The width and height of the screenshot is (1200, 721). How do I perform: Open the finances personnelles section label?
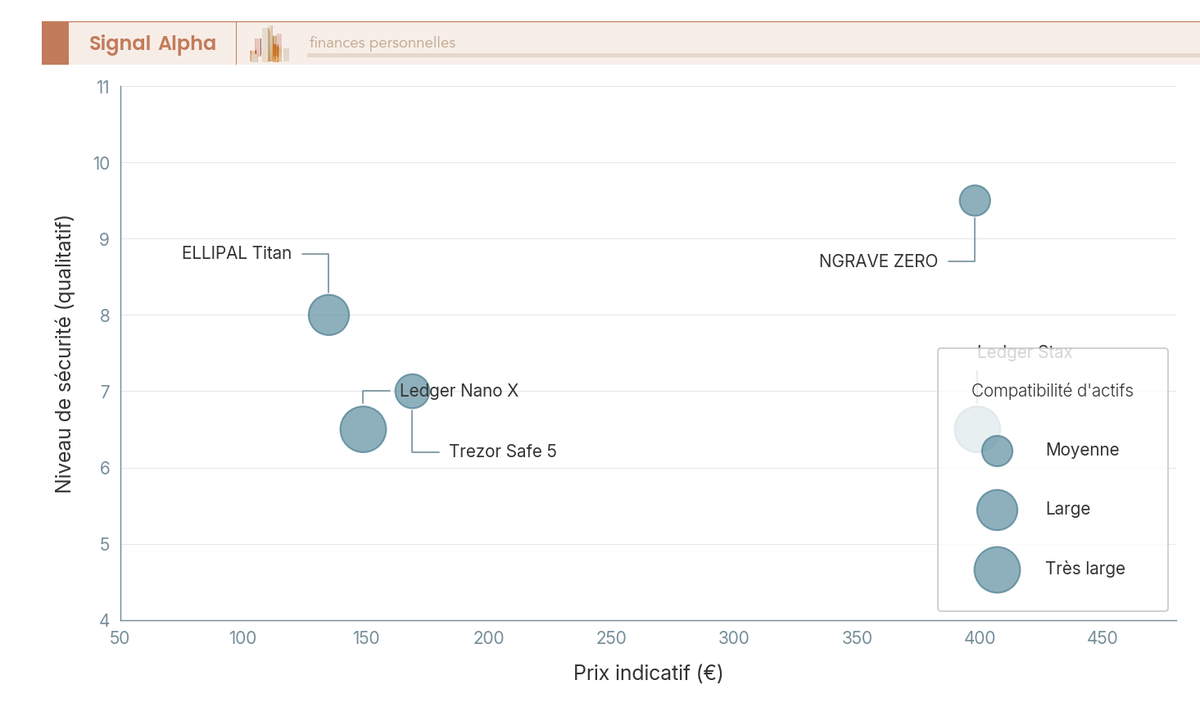pyautogui.click(x=382, y=43)
